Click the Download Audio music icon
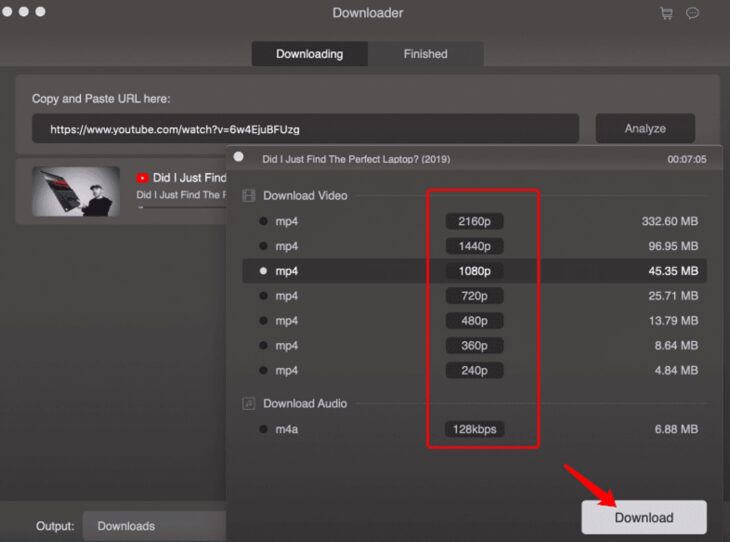This screenshot has height=542, width=730. [249, 403]
